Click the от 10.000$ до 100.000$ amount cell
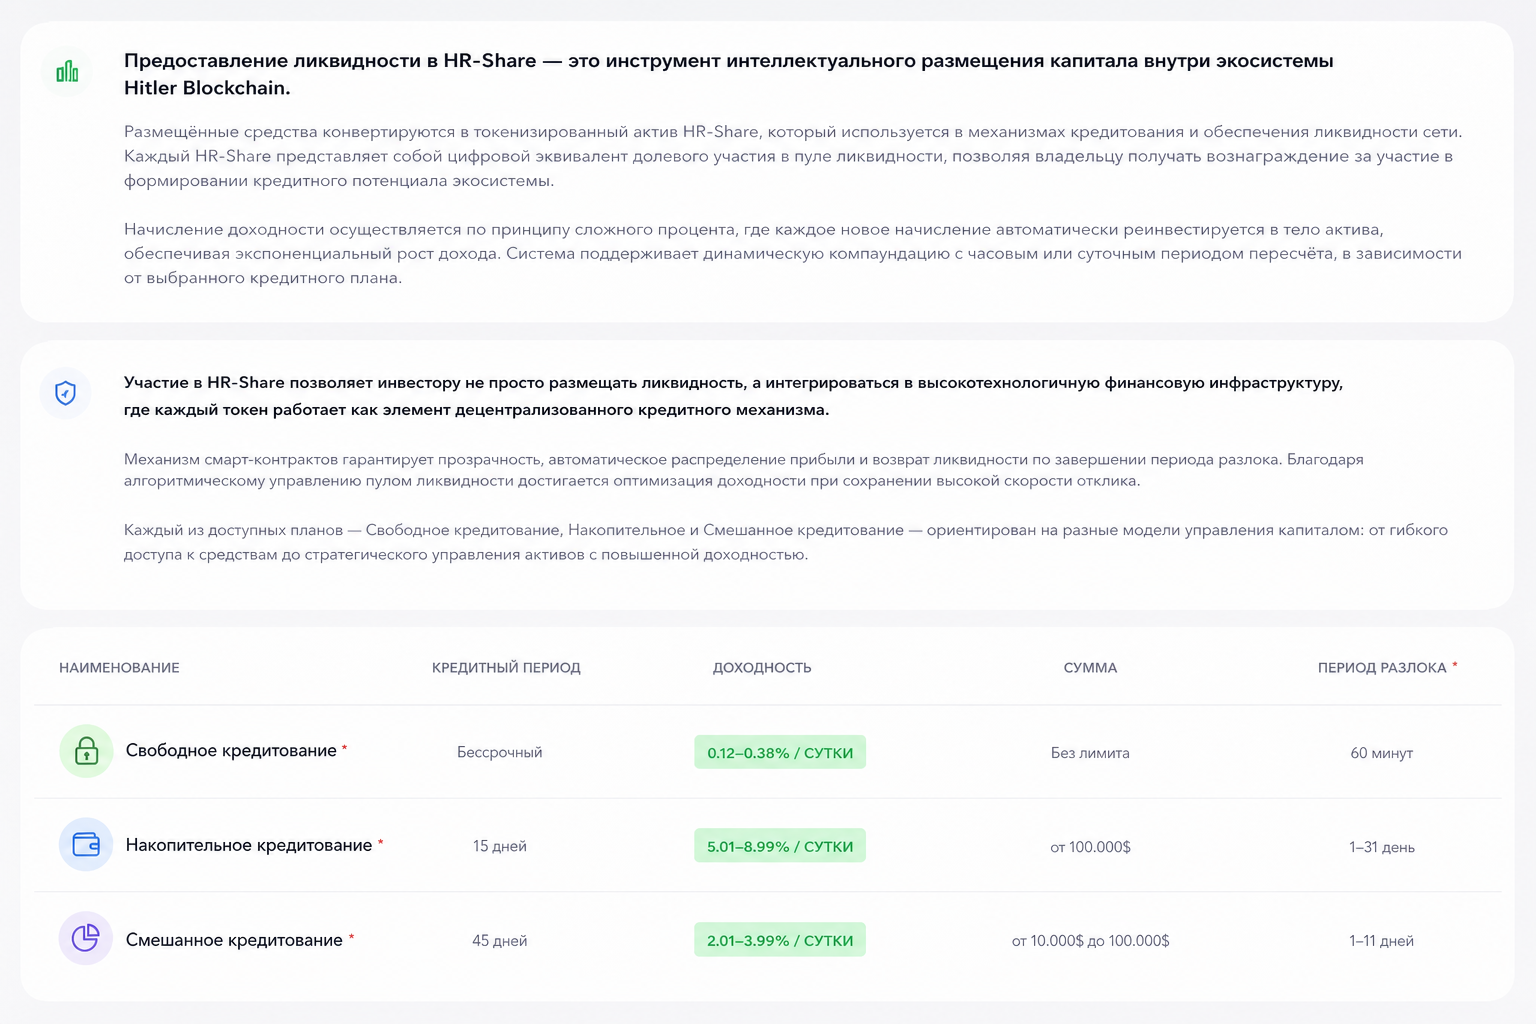 [x=1090, y=941]
